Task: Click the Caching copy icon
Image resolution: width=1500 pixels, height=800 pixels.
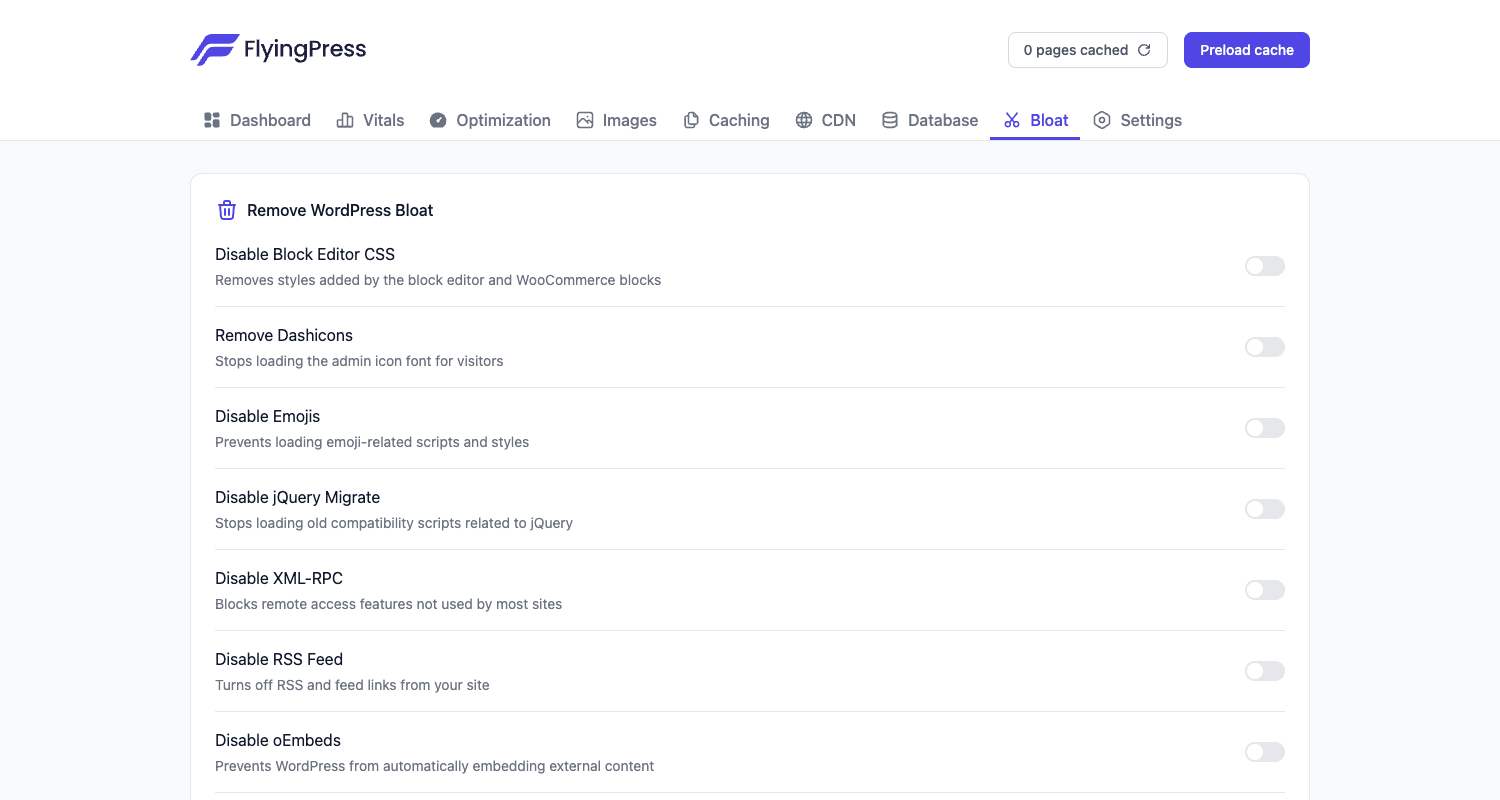Action: (691, 120)
